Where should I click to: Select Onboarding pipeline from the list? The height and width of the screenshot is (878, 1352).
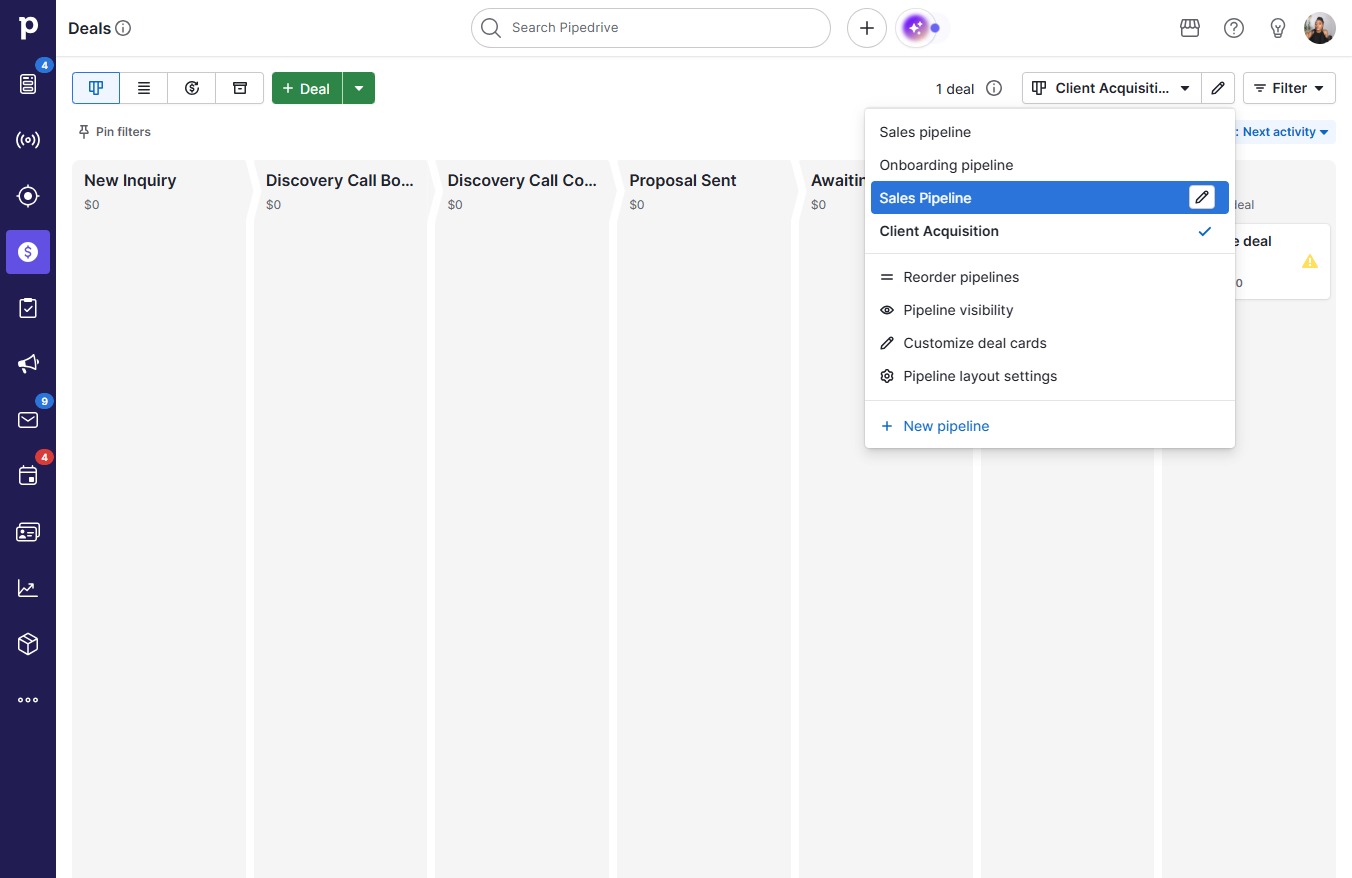(1050, 165)
